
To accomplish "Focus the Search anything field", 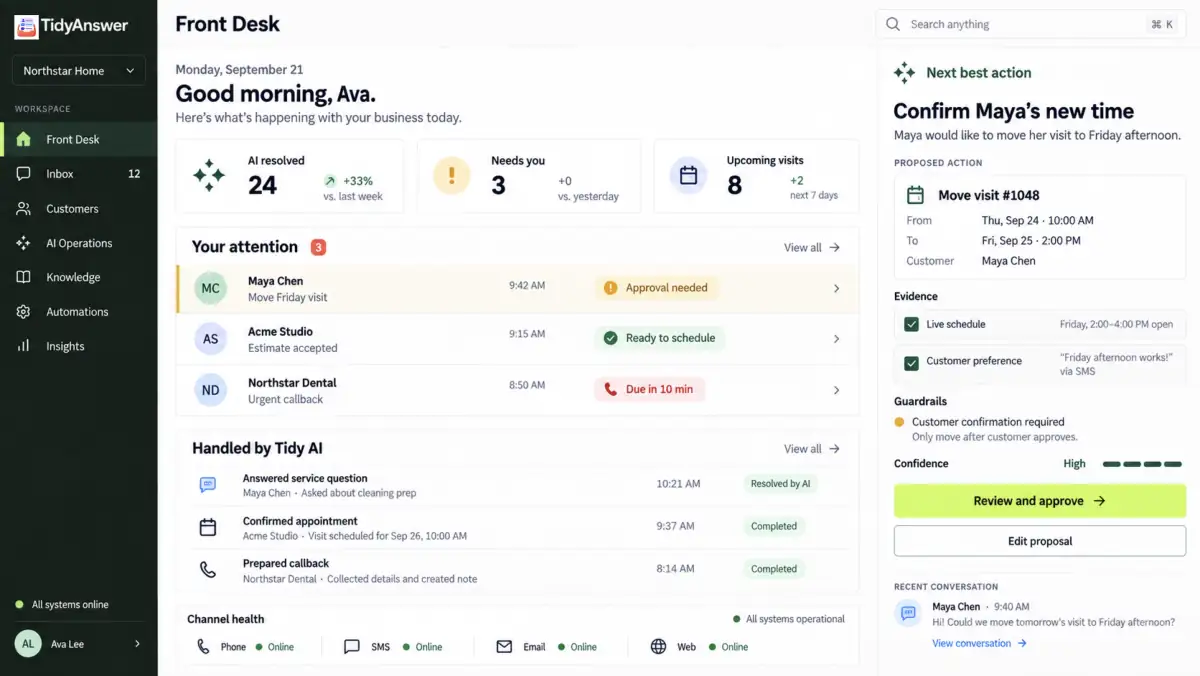I will tap(1031, 24).
